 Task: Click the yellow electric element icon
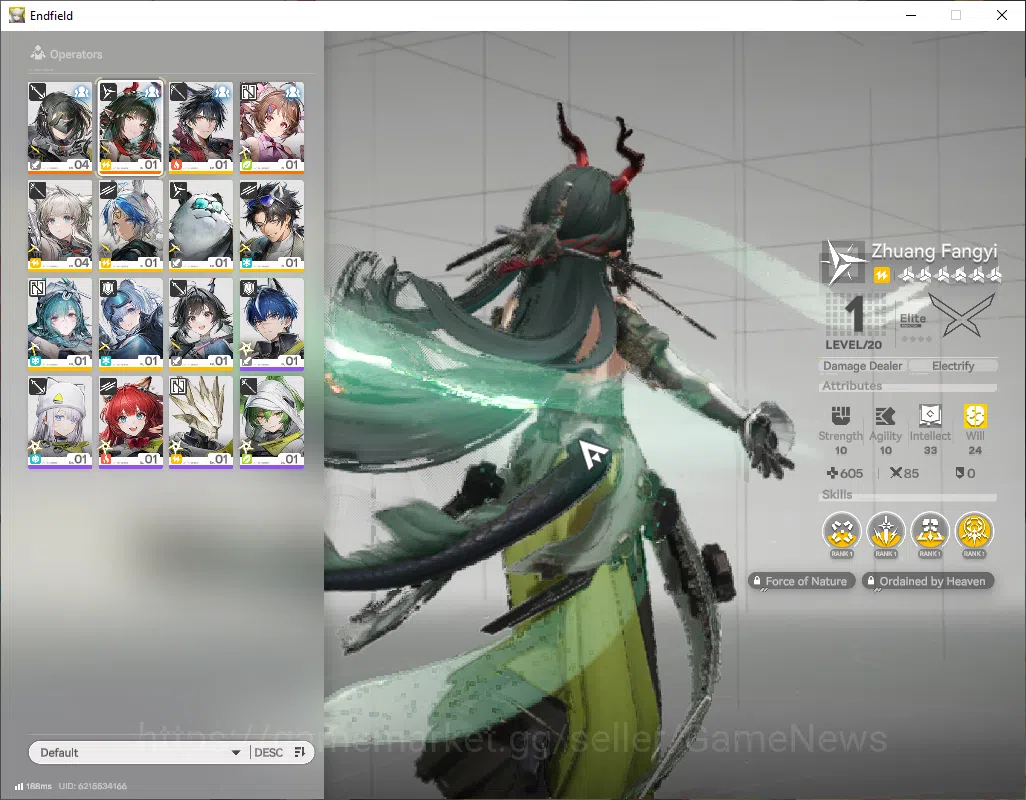[881, 275]
